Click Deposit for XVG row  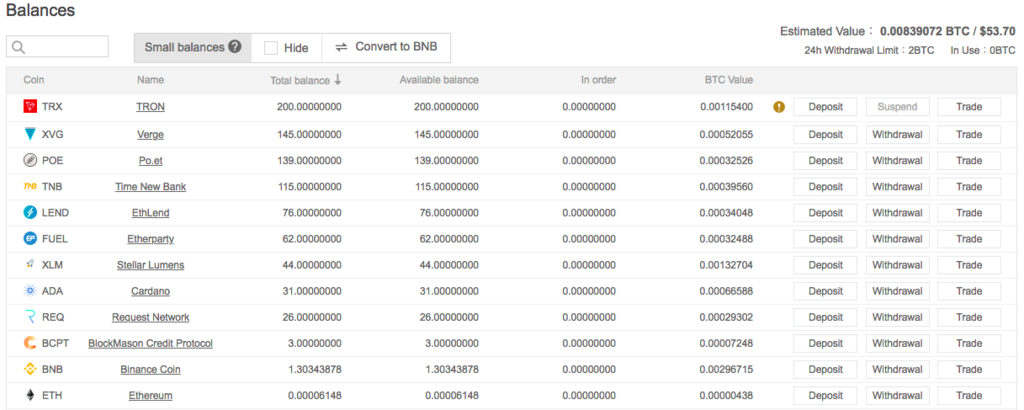click(x=825, y=134)
